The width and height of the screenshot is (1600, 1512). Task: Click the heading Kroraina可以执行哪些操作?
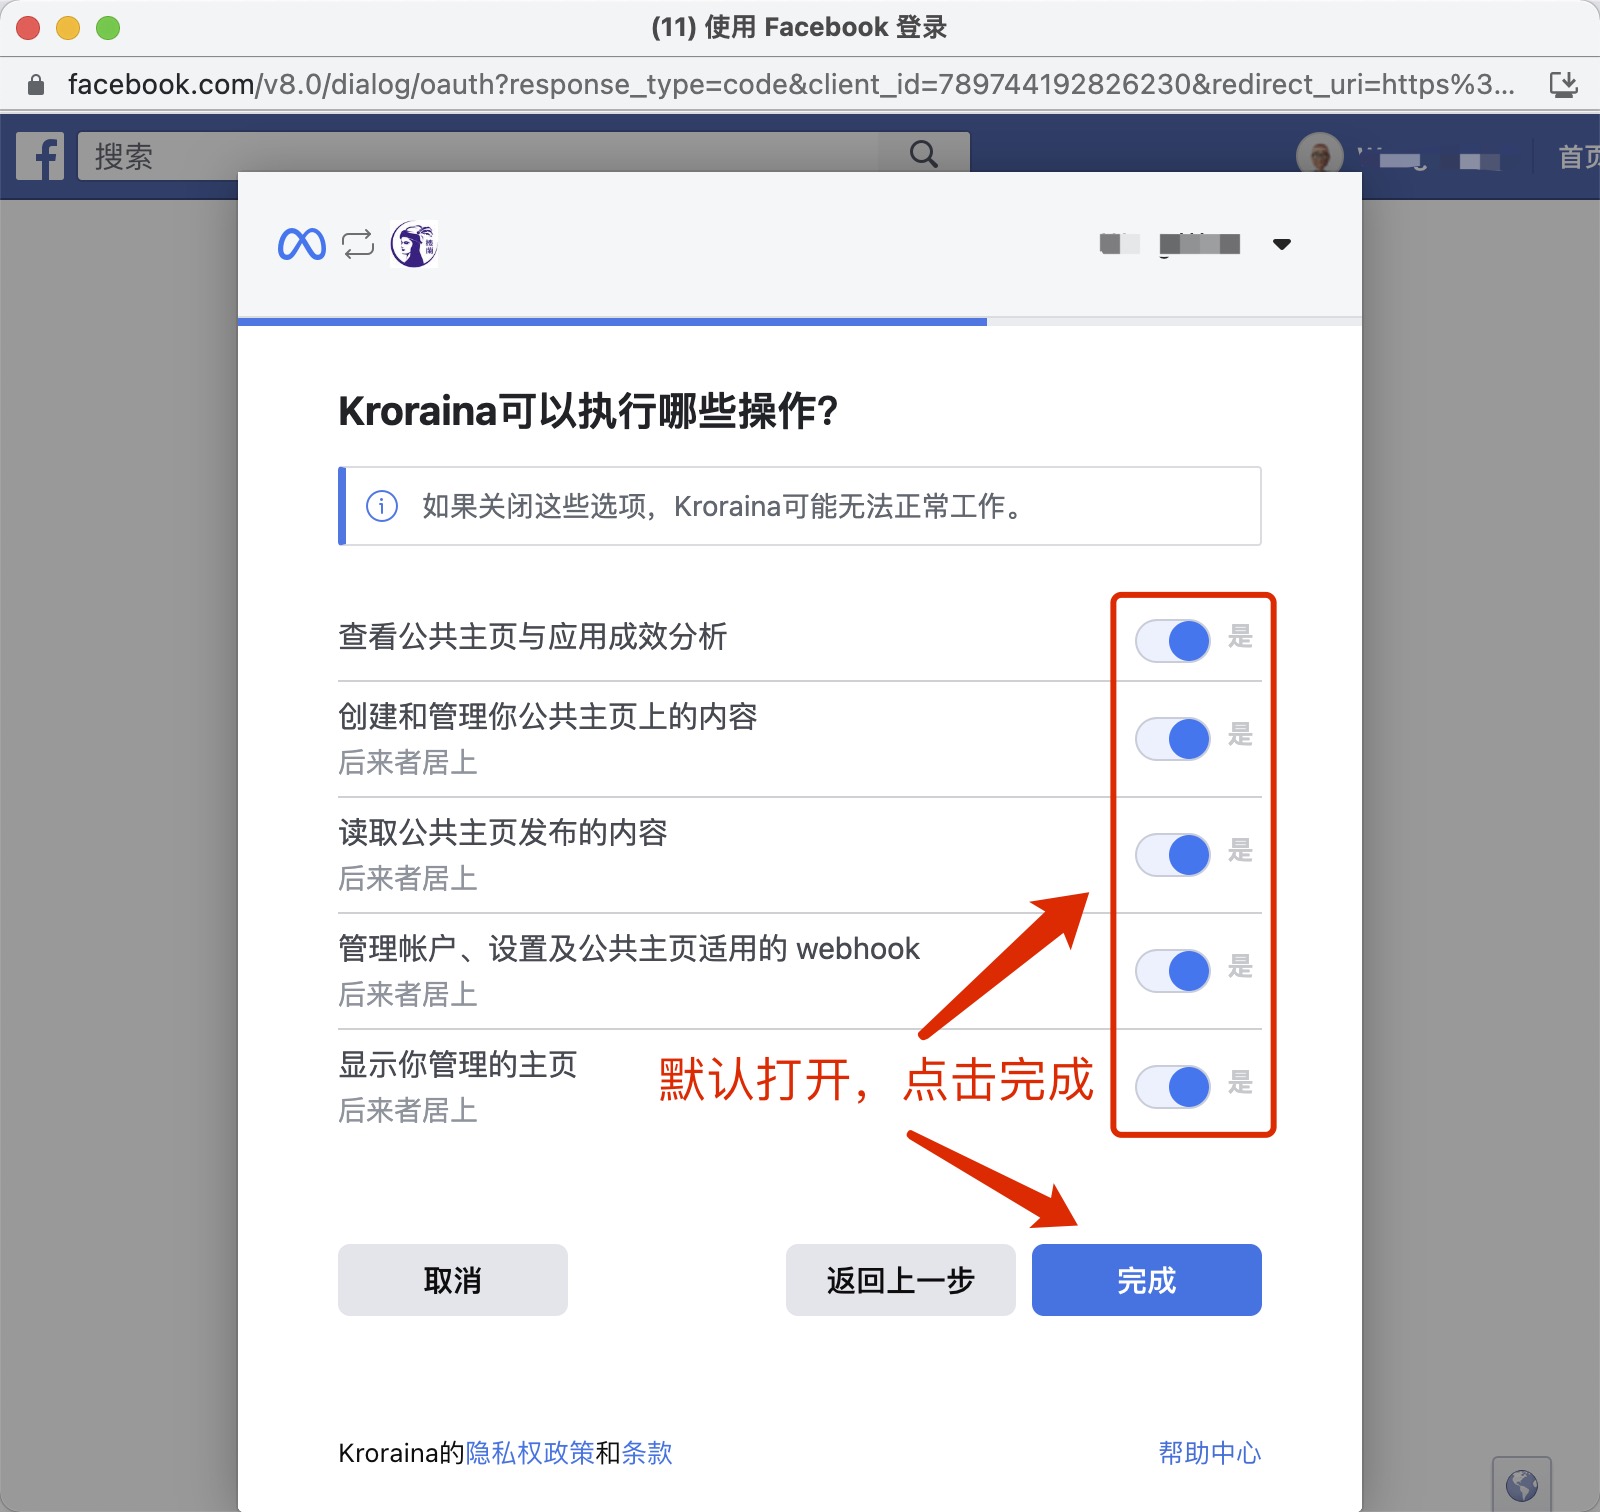tap(588, 411)
